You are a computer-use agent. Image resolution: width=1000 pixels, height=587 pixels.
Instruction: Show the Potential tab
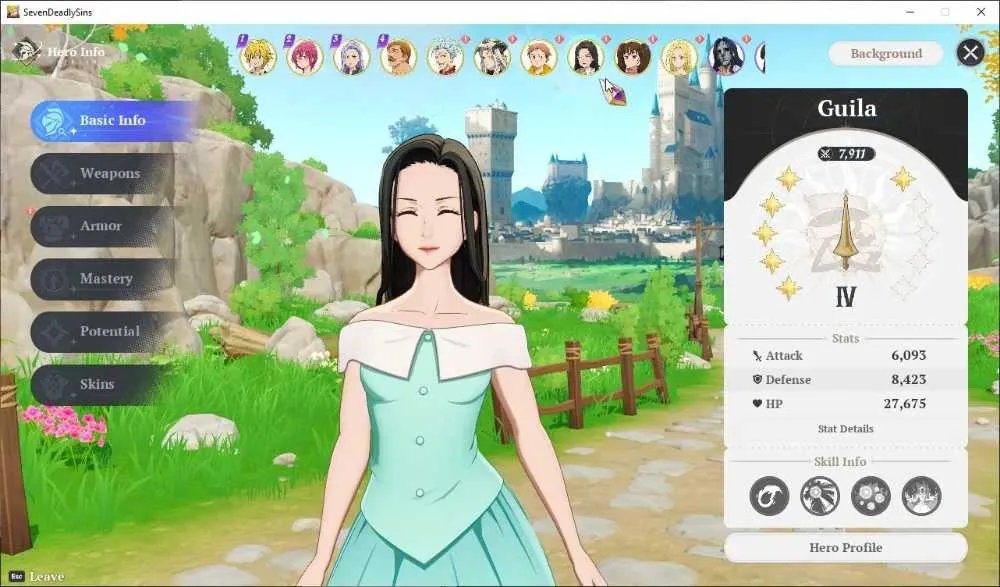[103, 332]
